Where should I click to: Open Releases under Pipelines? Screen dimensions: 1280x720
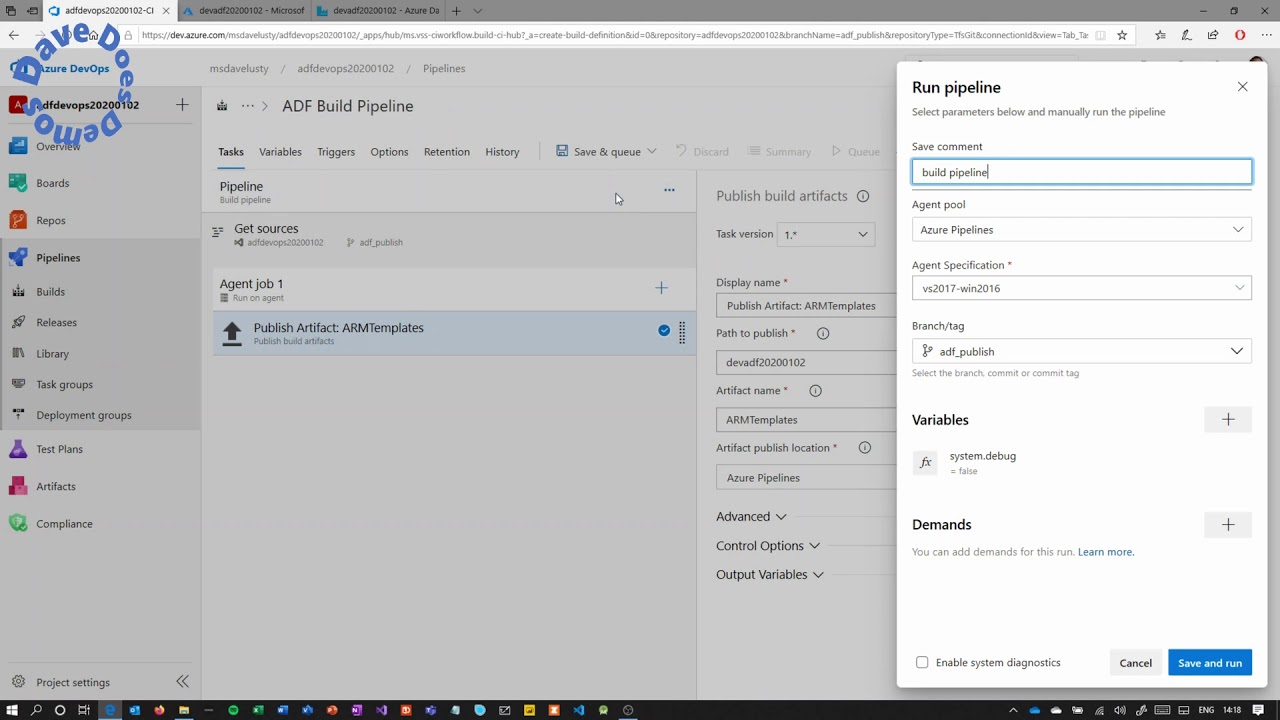coord(56,322)
